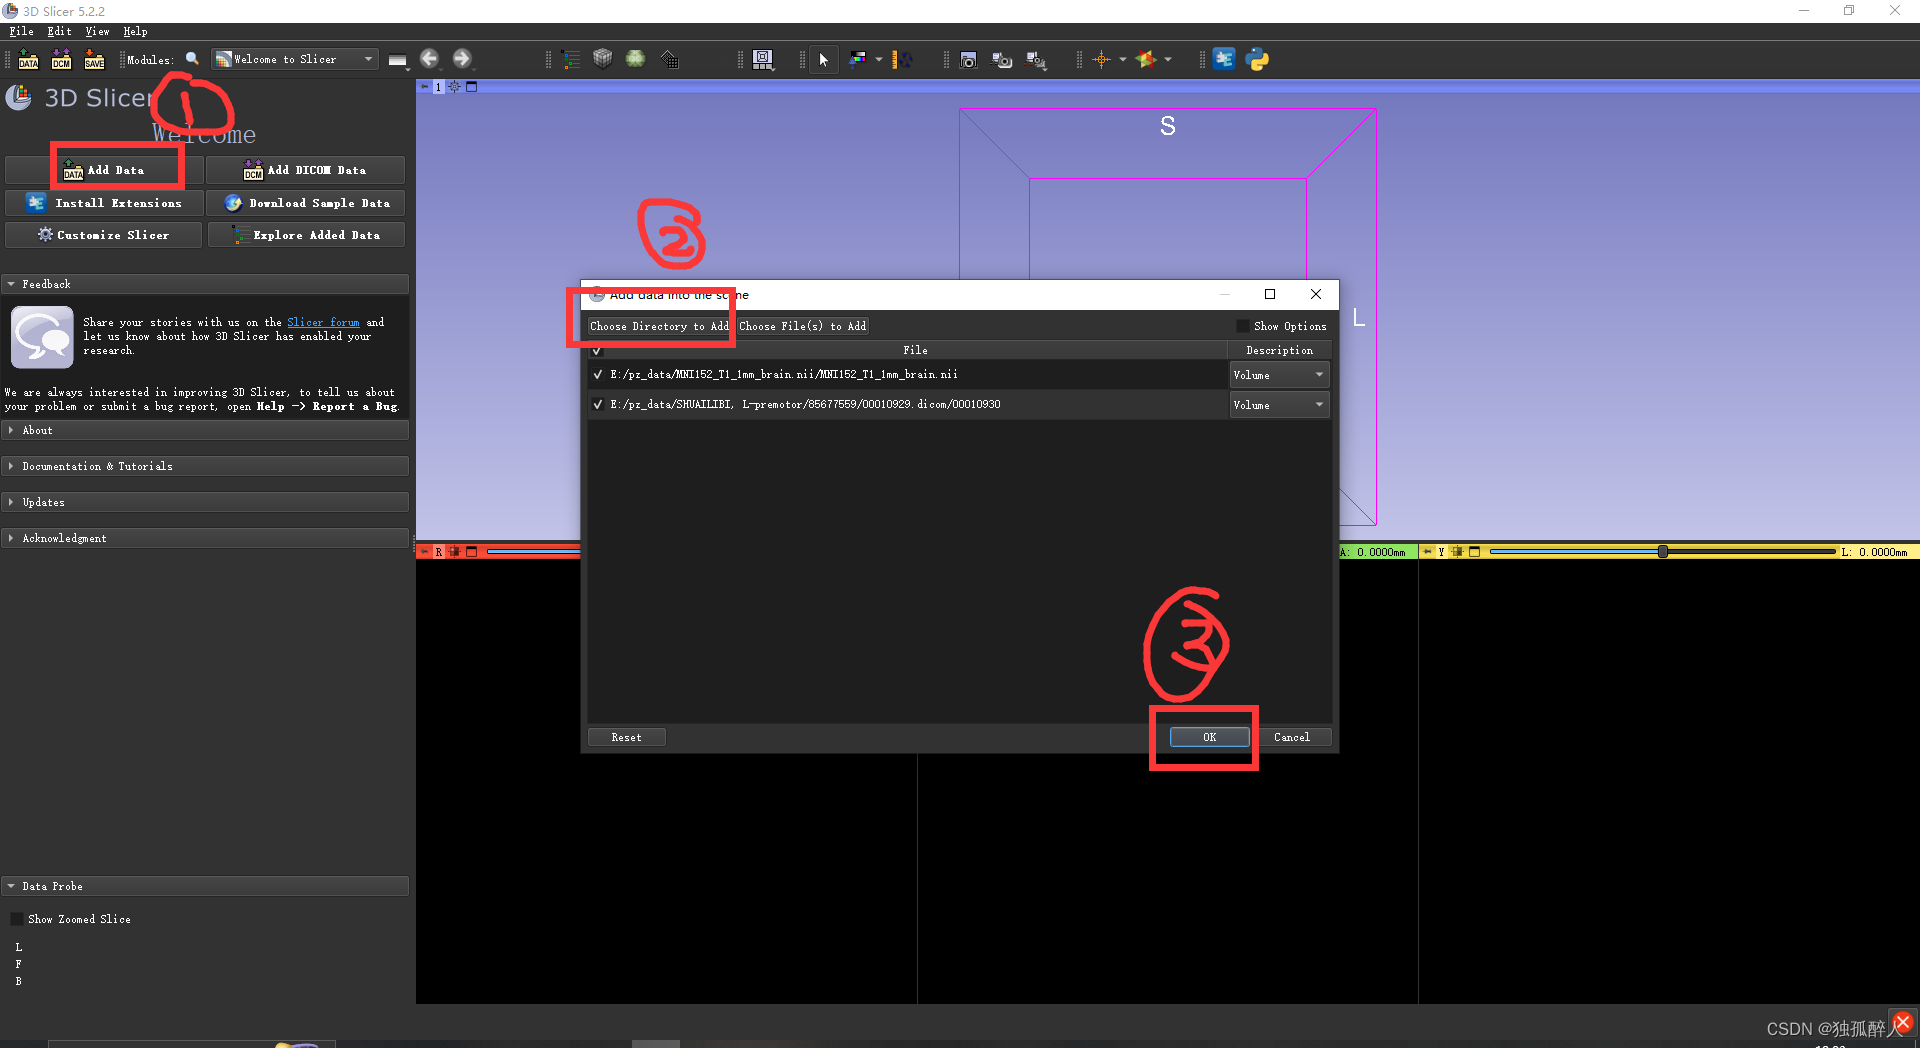This screenshot has height=1048, width=1920.
Task: Open the Extensions Manager via toolbar icon
Action: [x=1224, y=59]
